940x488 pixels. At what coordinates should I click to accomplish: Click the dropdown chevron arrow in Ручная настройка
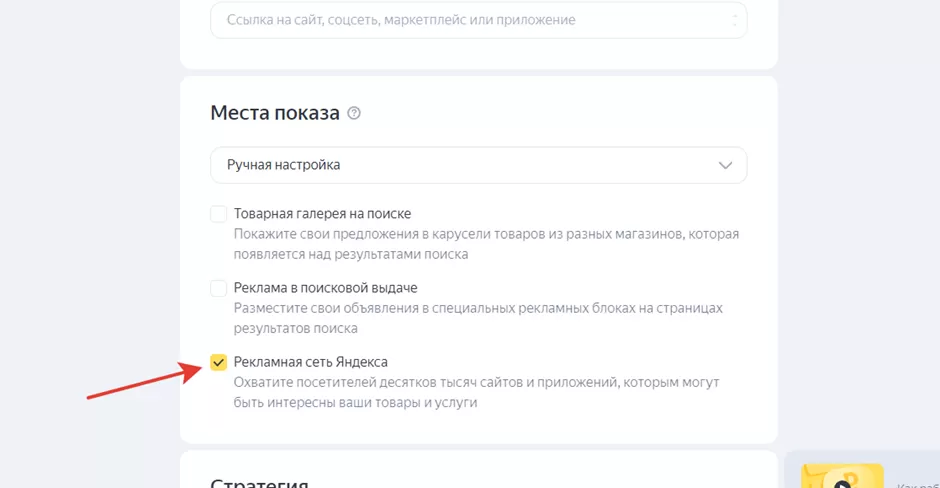725,165
